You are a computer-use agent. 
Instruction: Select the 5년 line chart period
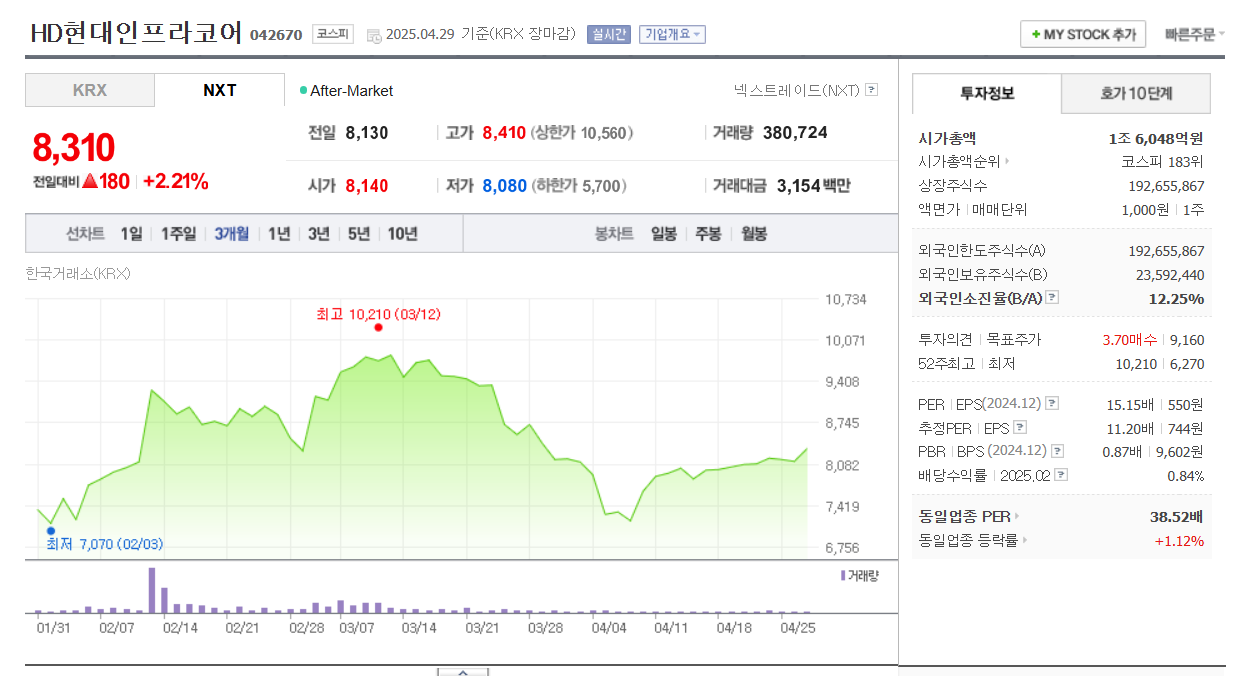359,234
